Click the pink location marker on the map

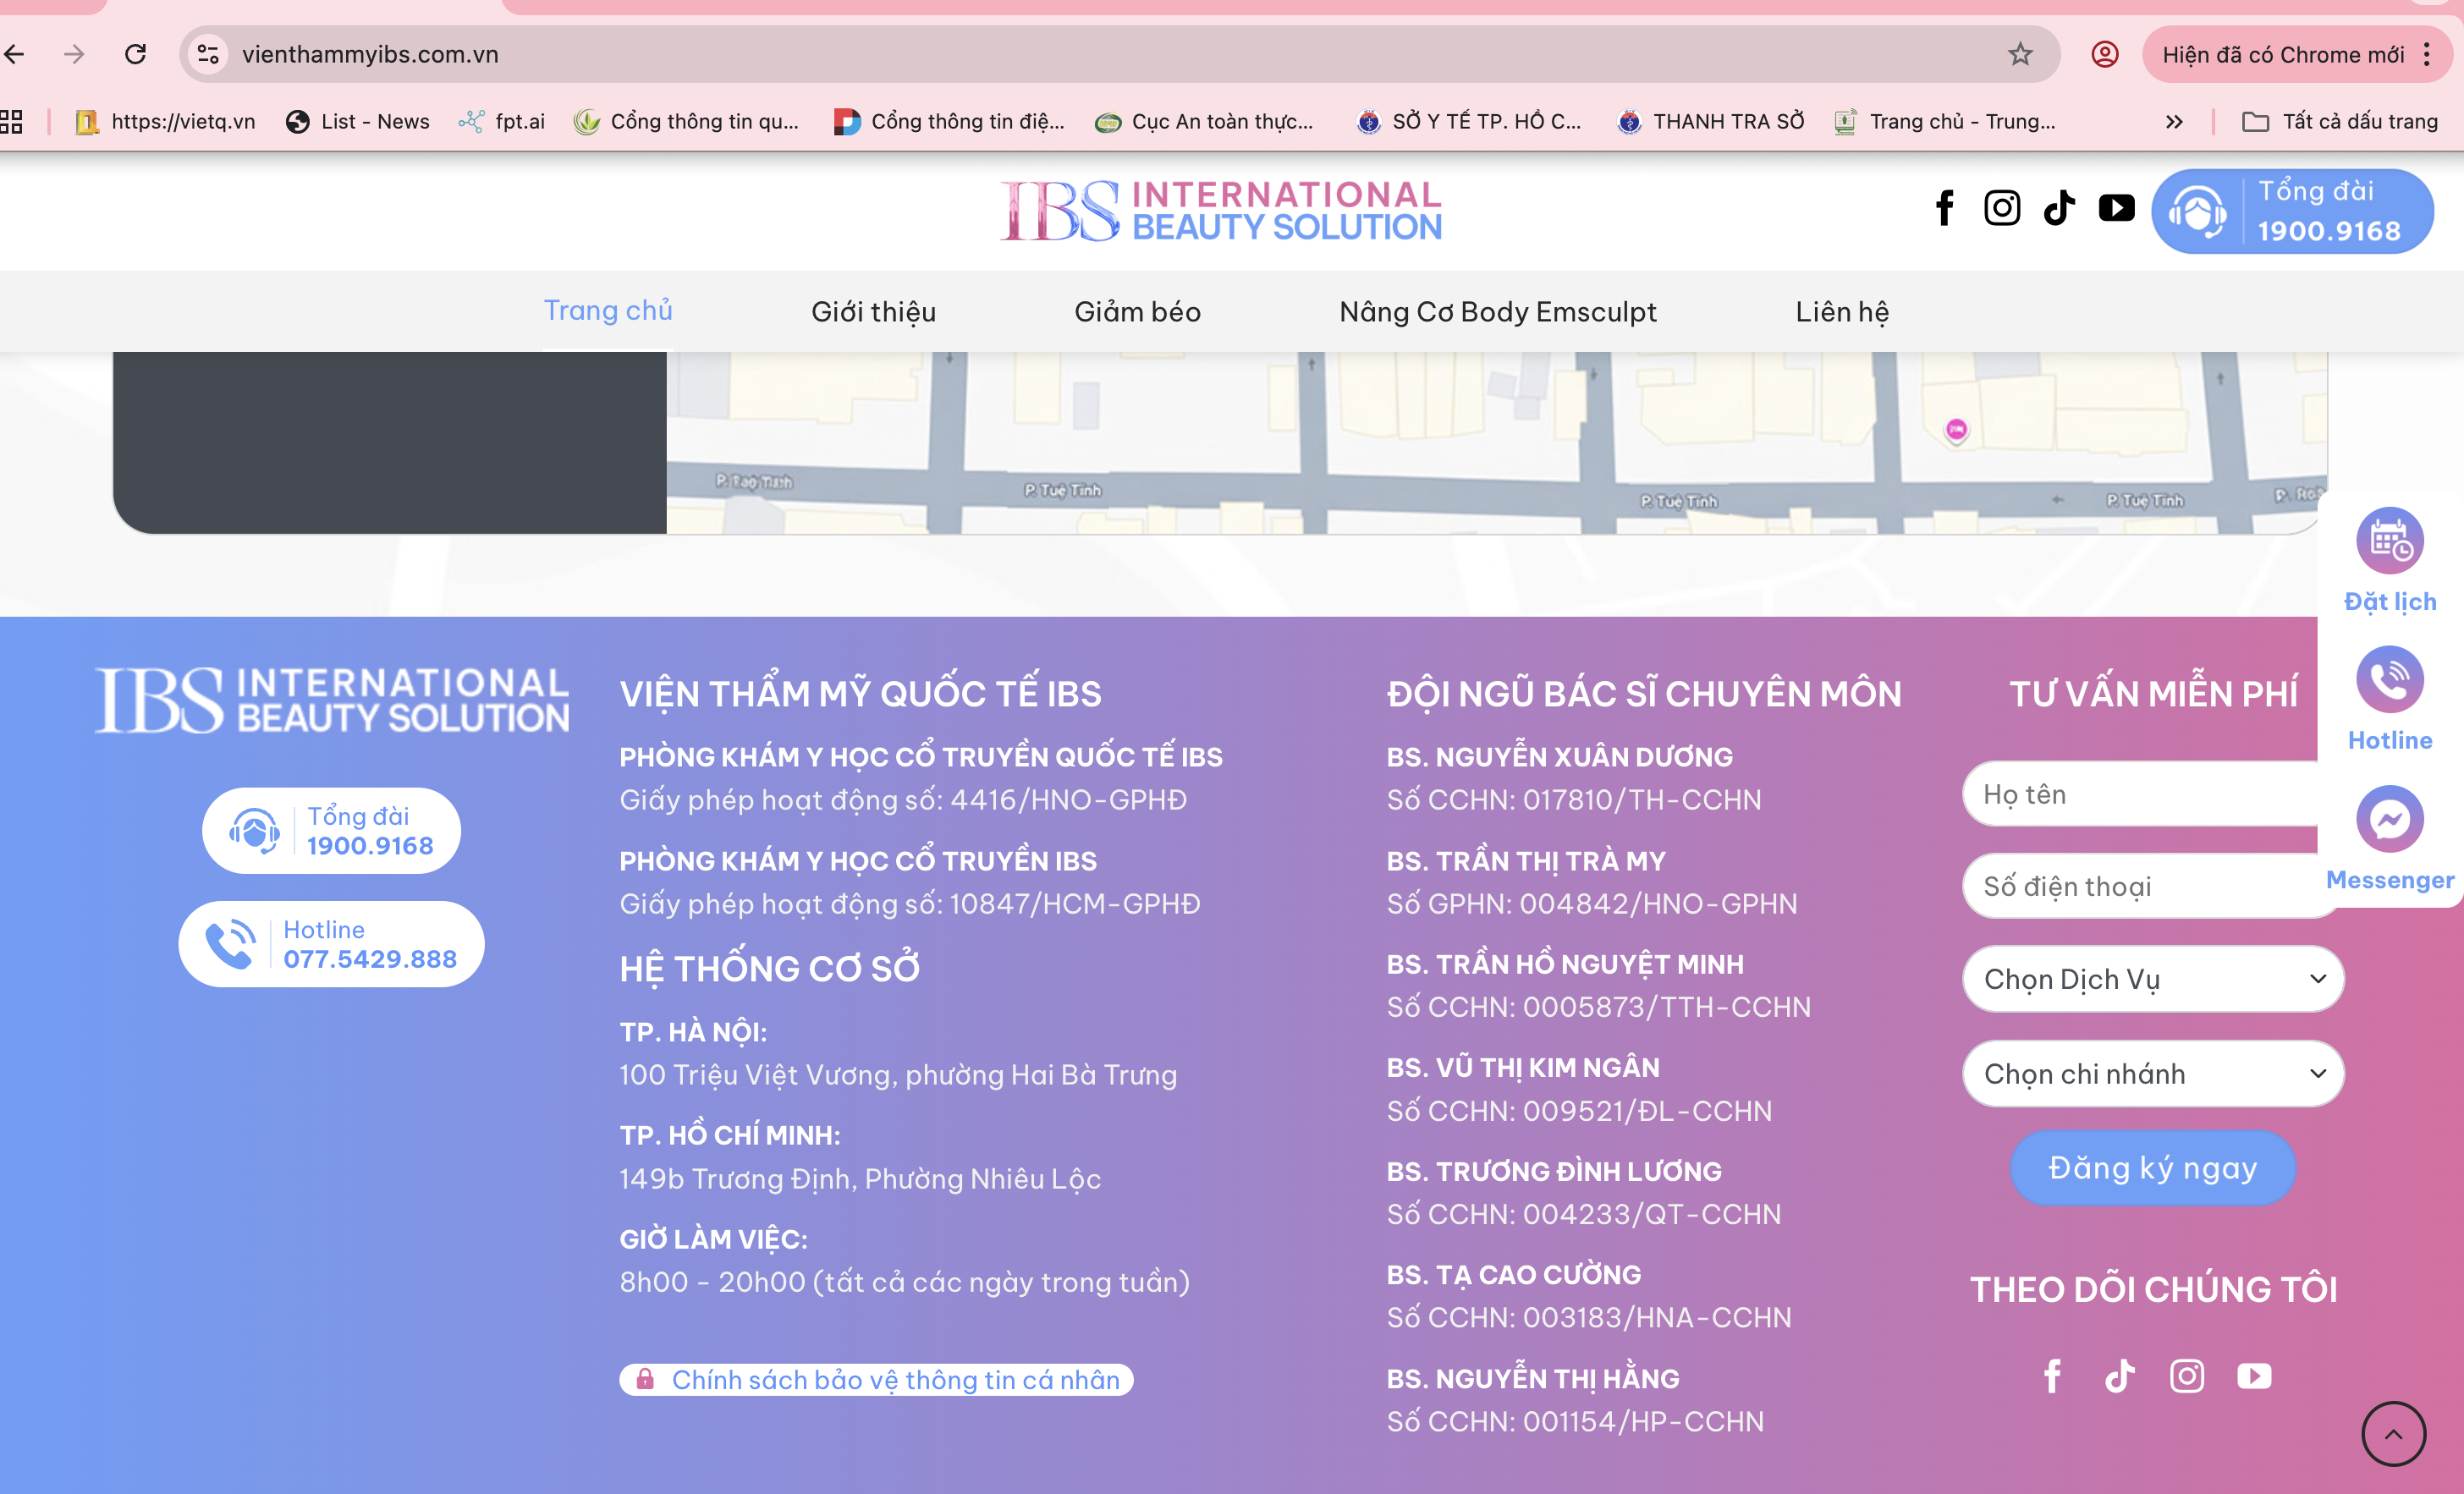point(1956,430)
